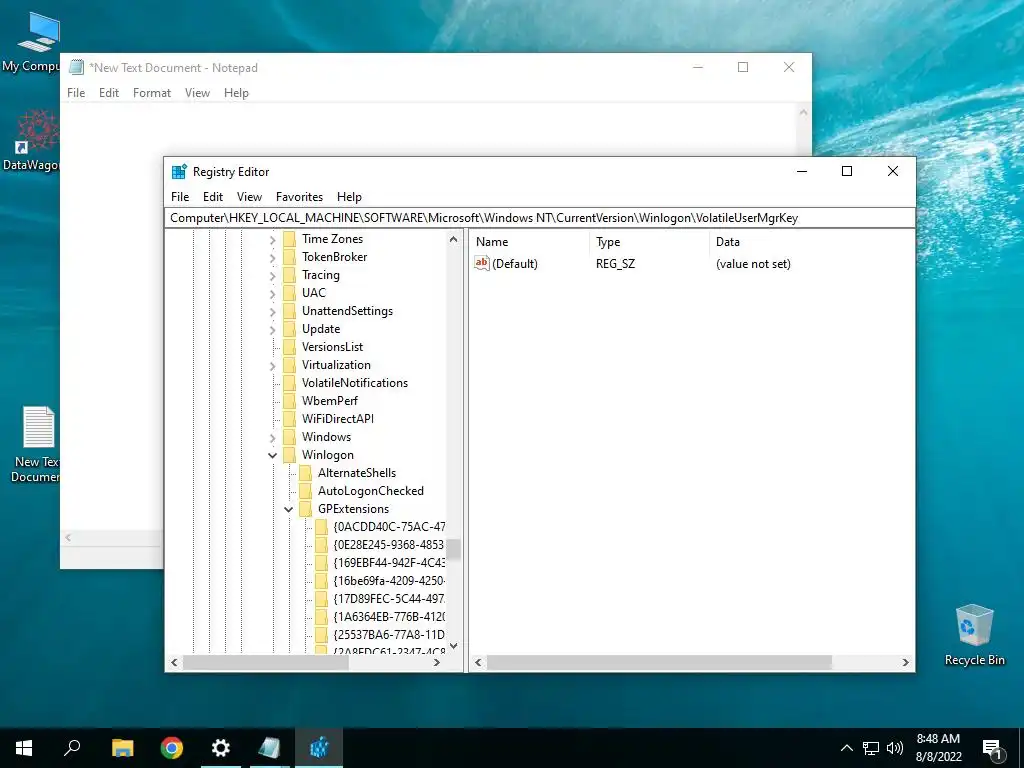Expand the Tracing key
Image resolution: width=1024 pixels, height=768 pixels.
point(272,276)
